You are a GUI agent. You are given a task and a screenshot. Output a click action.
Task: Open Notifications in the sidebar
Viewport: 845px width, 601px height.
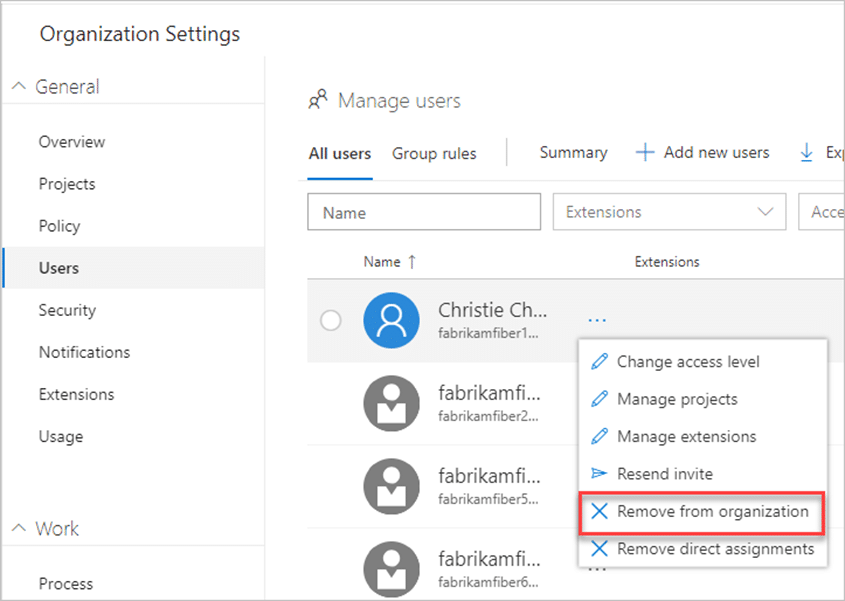pos(84,352)
